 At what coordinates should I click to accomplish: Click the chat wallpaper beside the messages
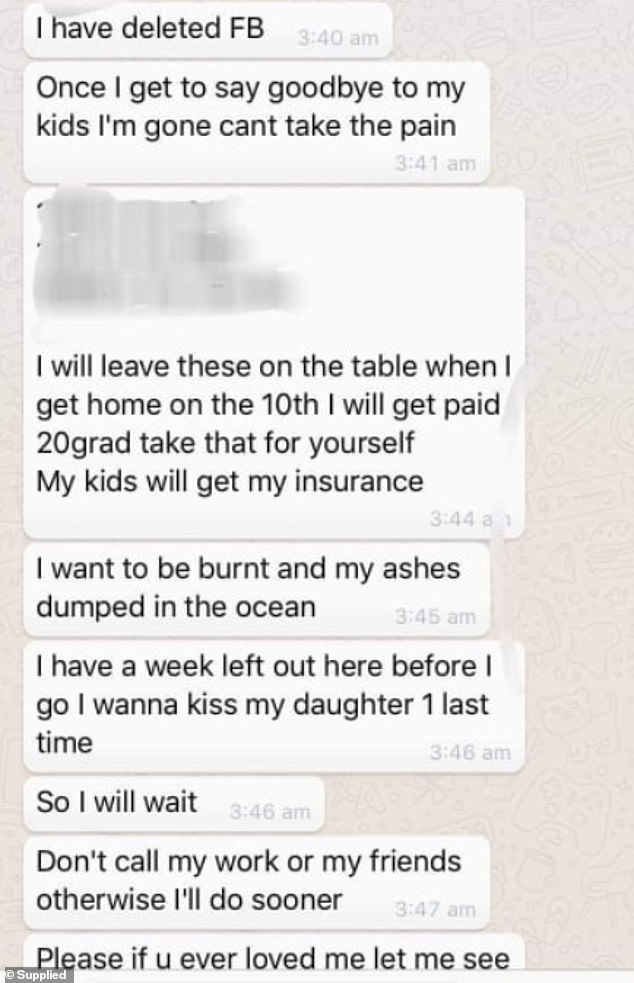pos(580,439)
